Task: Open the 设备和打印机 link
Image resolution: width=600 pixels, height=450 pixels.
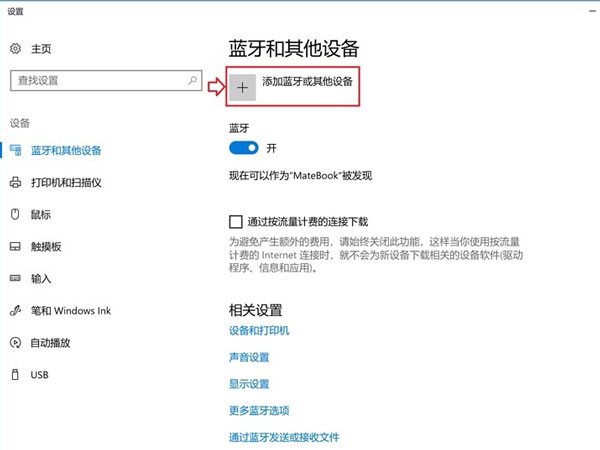Action: point(259,331)
